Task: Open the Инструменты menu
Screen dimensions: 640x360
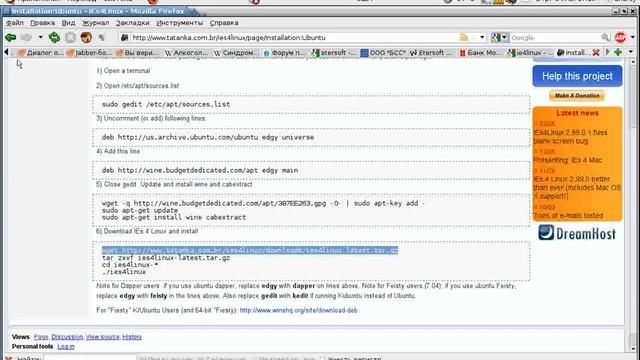Action: pyautogui.click(x=179, y=23)
